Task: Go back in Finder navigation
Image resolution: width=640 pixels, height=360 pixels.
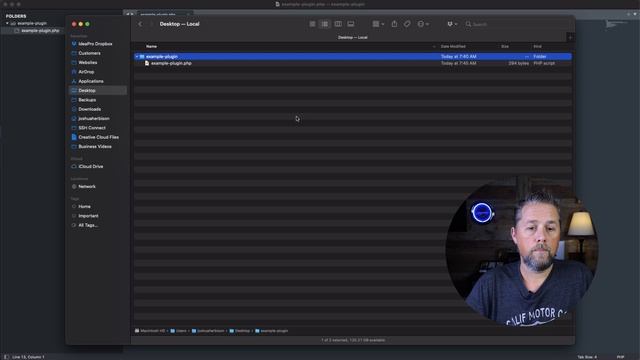Action: pos(140,24)
